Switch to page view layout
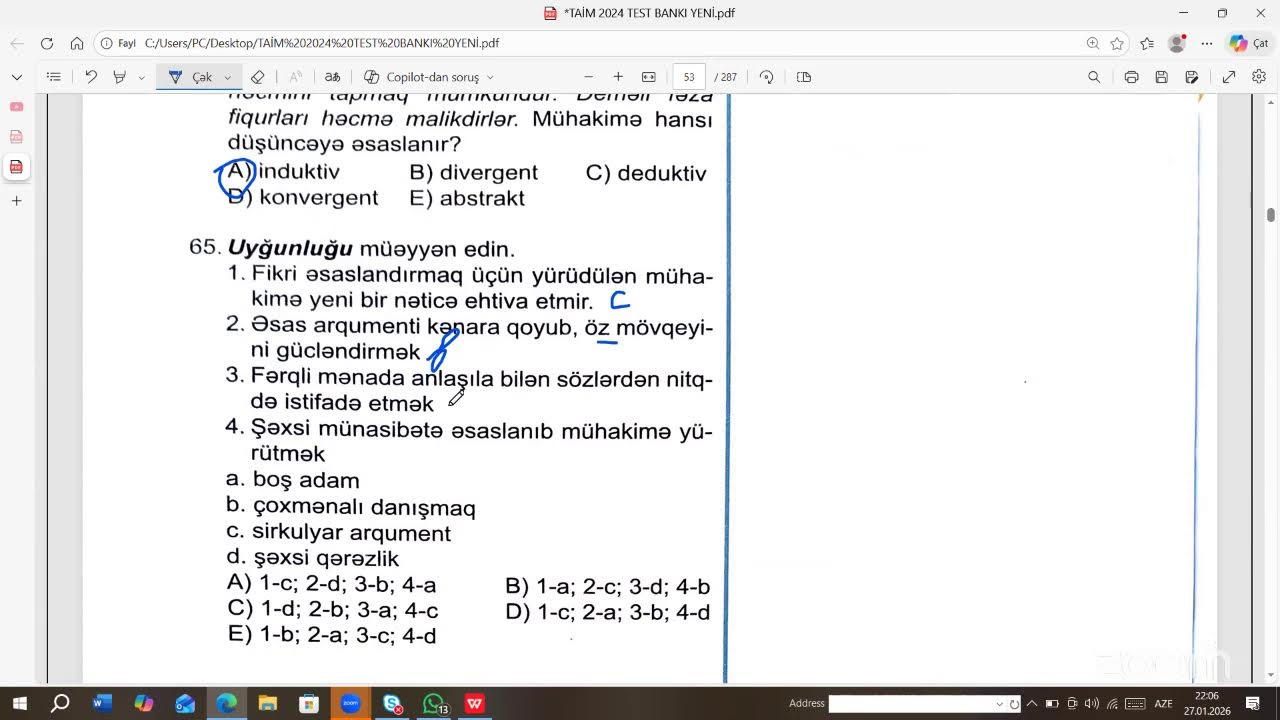The image size is (1280, 720). [804, 77]
